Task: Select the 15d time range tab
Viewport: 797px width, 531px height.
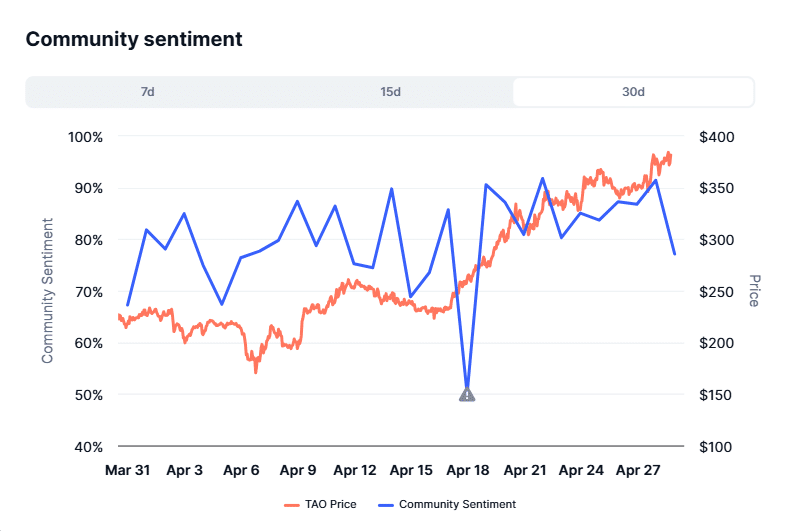Action: [390, 92]
